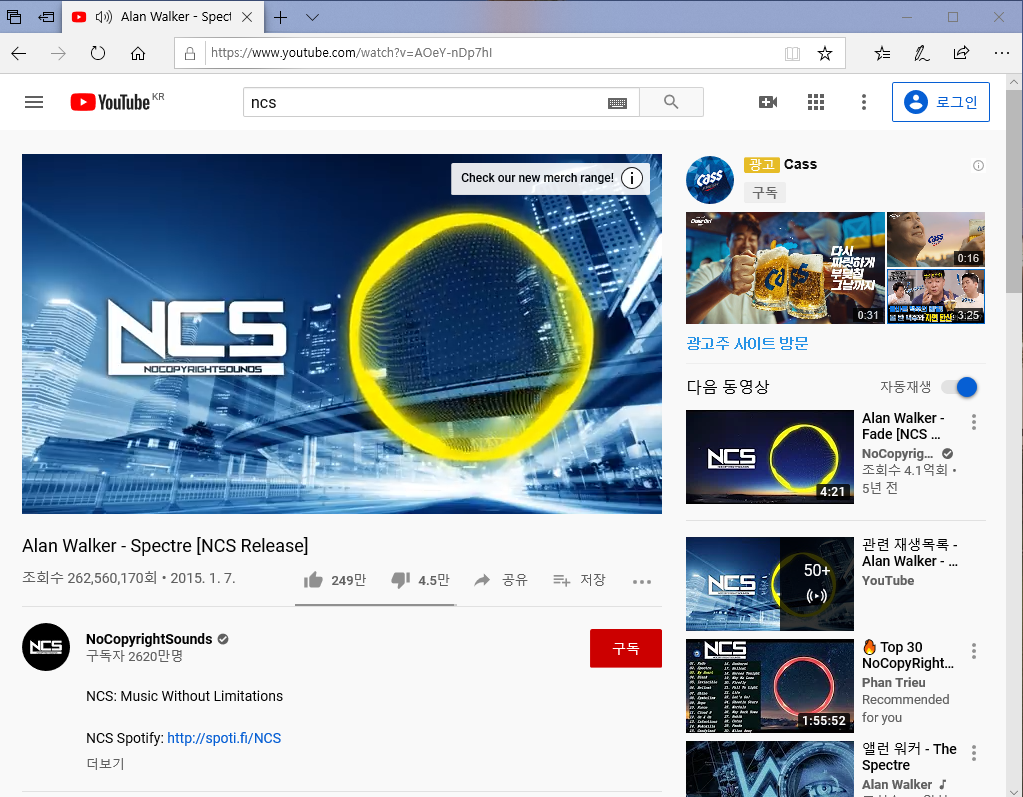1023x797 pixels.
Task: Add page to favorites star
Action: pyautogui.click(x=825, y=53)
